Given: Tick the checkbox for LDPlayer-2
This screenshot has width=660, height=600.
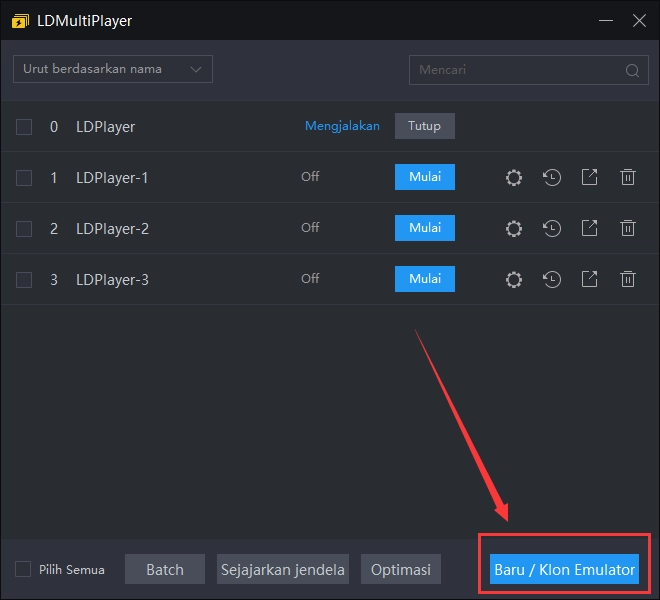Looking at the screenshot, I should click(x=24, y=229).
